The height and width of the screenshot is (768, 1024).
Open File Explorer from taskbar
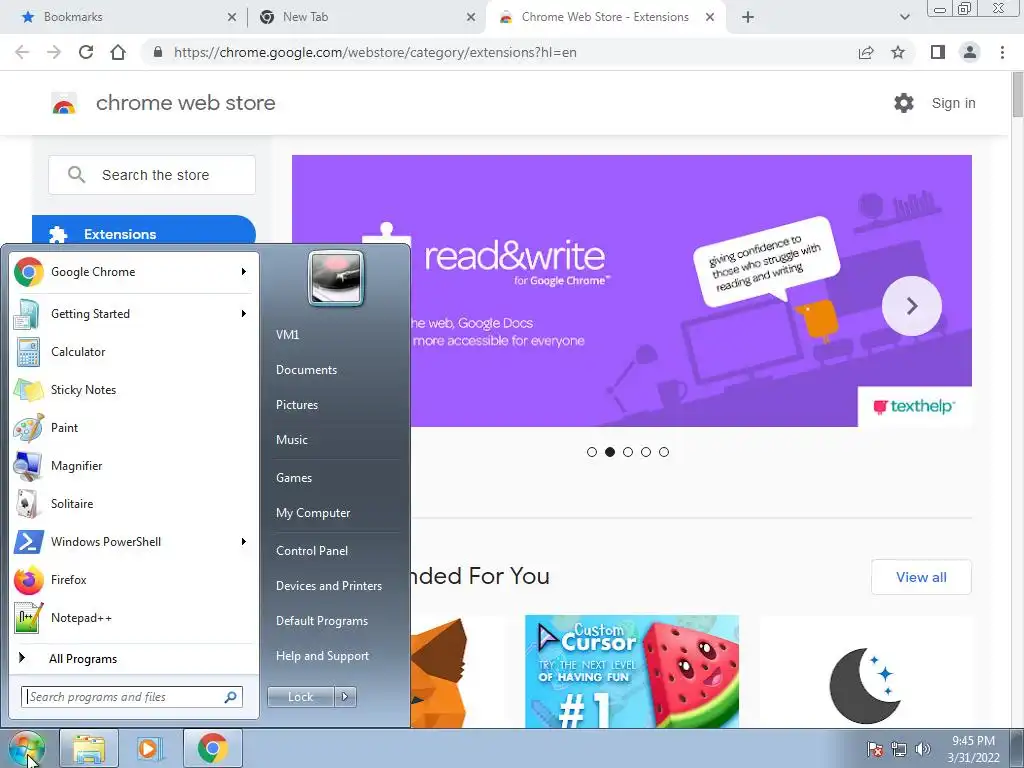[x=89, y=748]
